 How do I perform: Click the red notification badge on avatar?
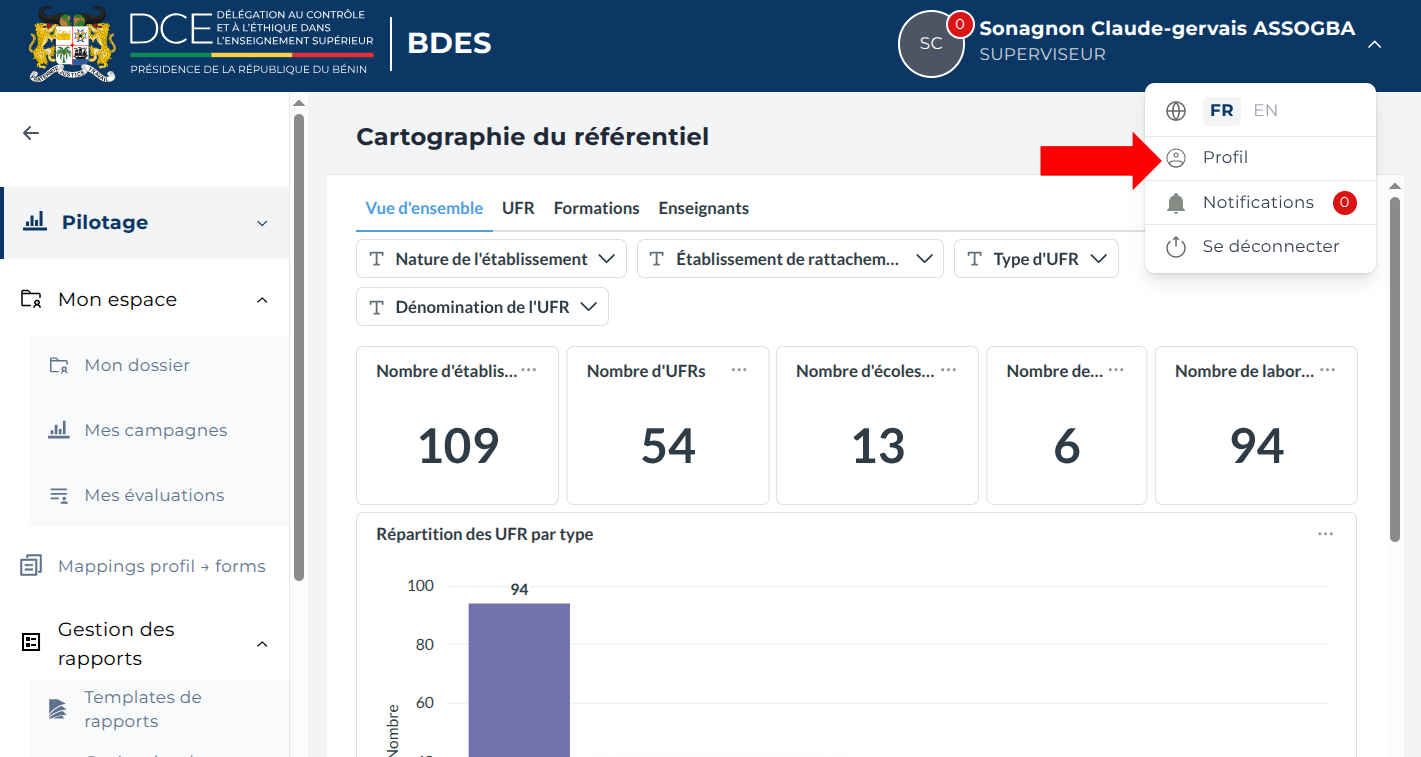click(960, 23)
